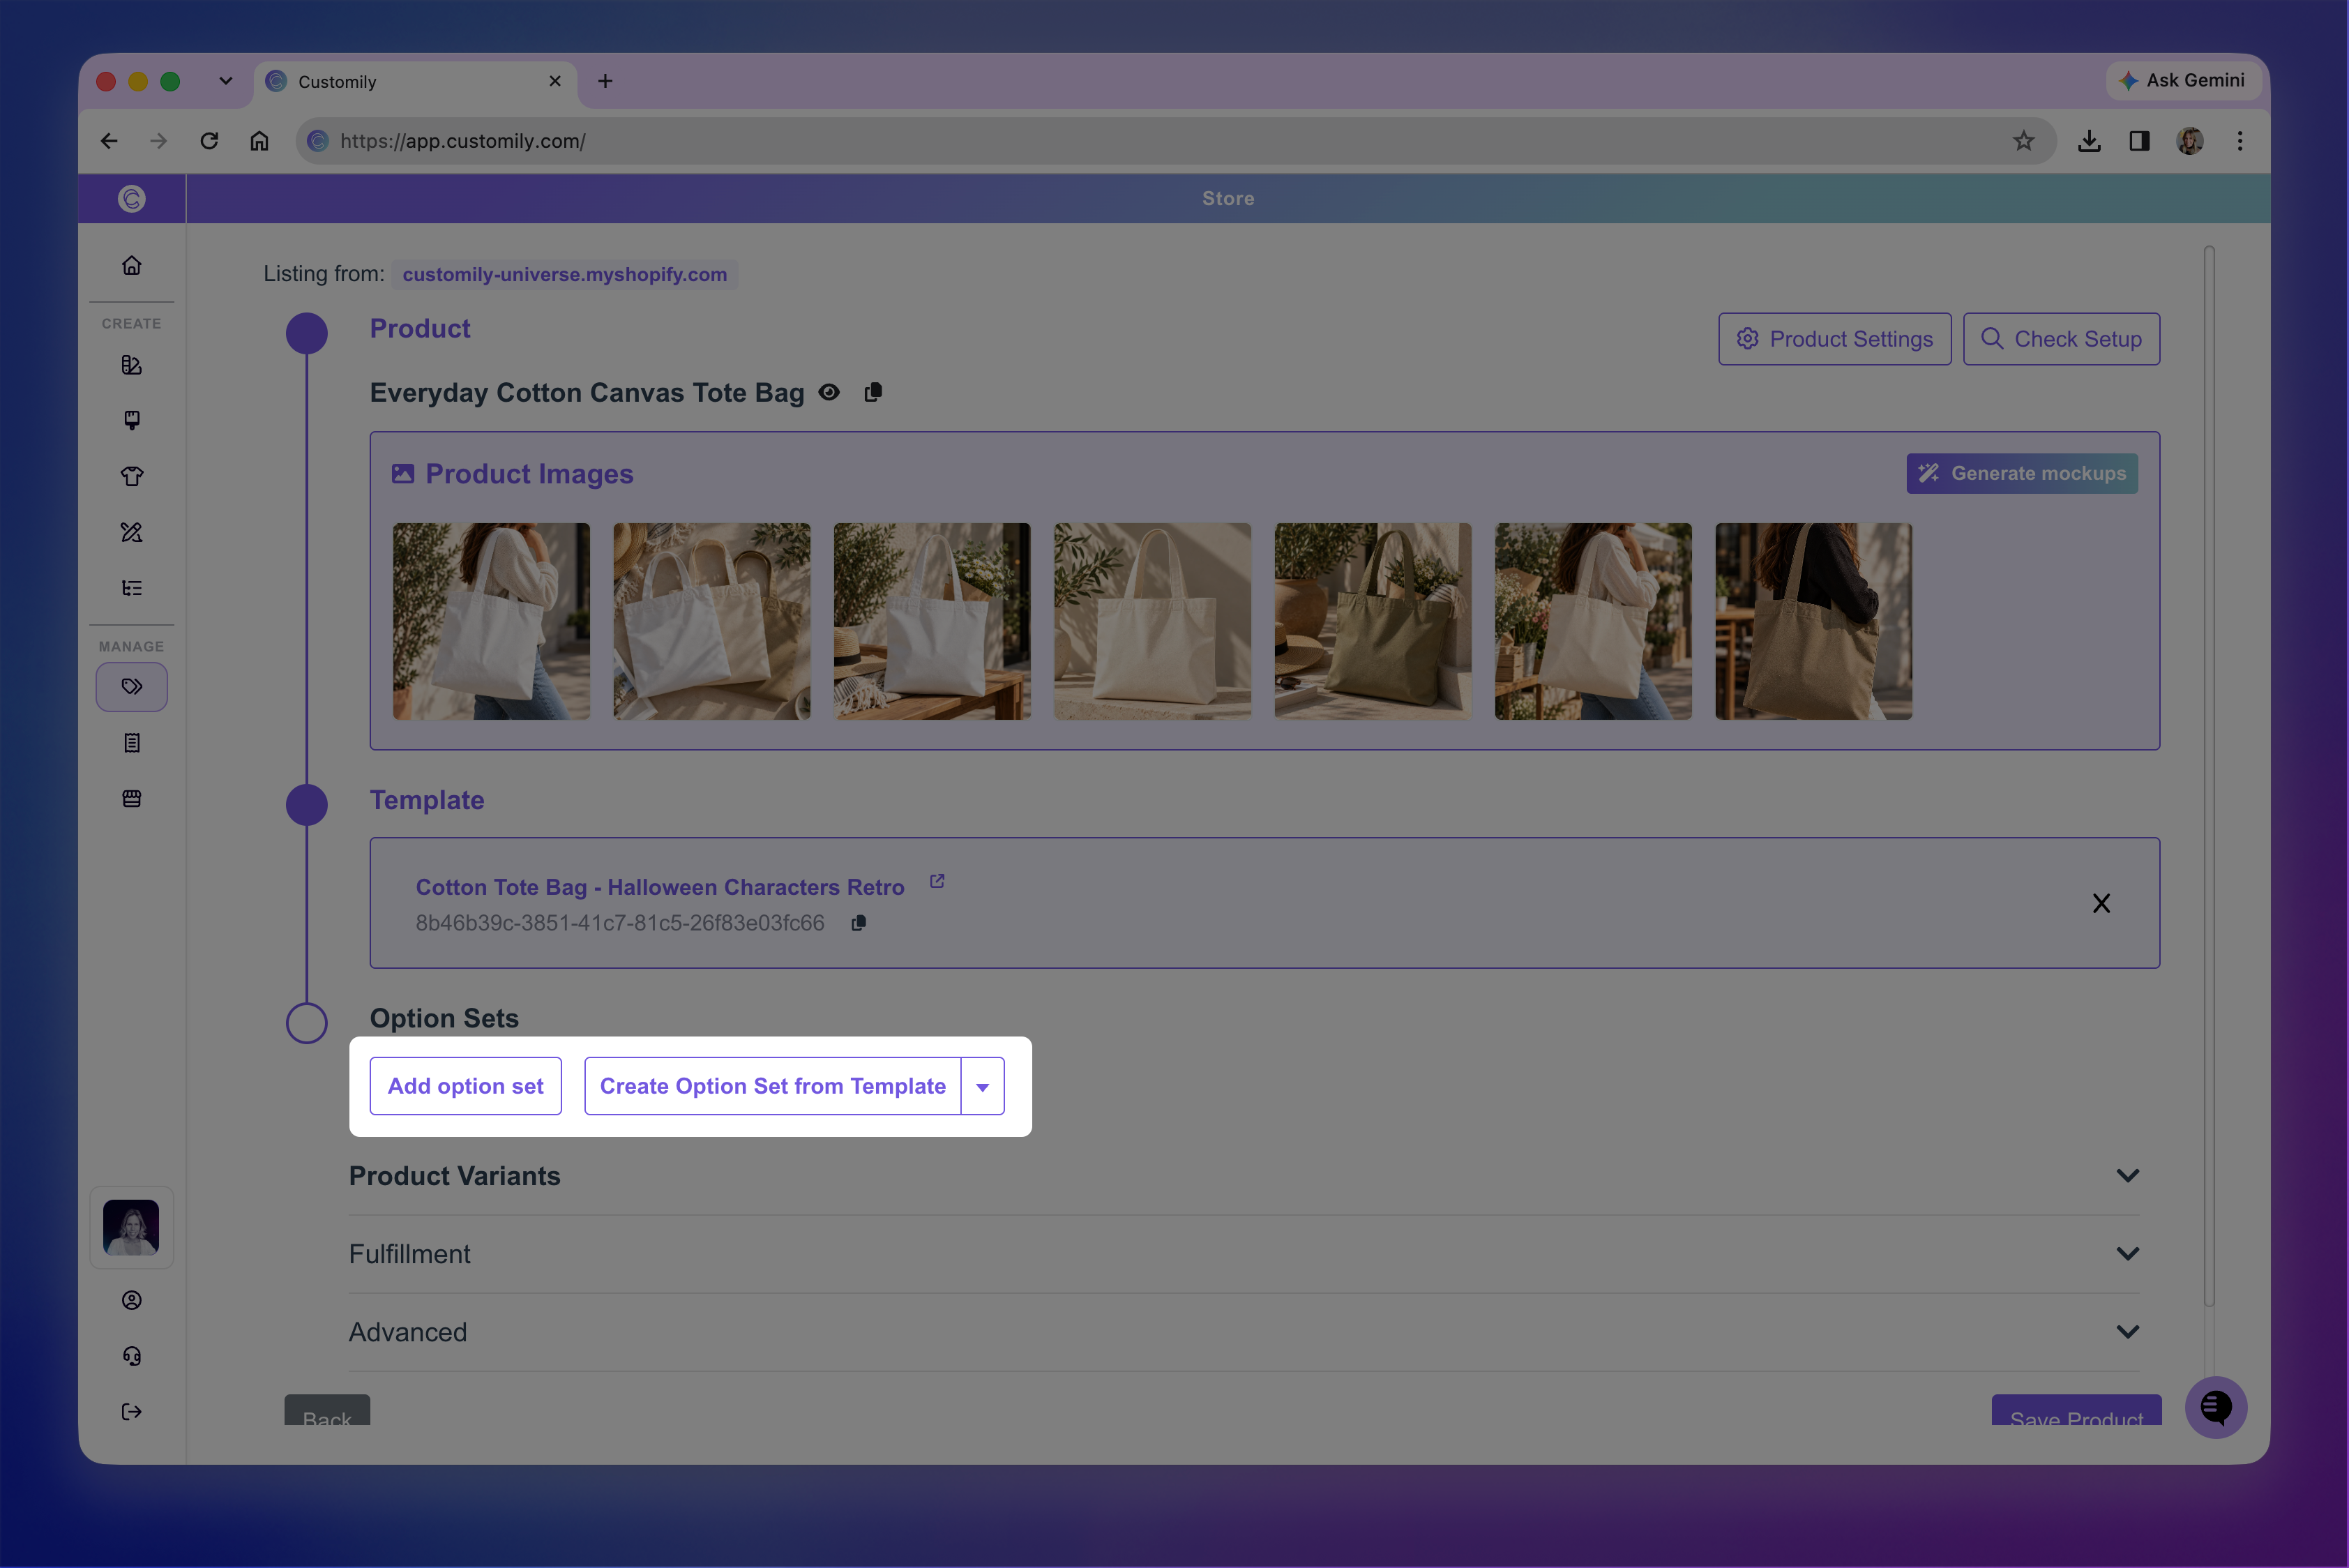The height and width of the screenshot is (1568, 2349).
Task: Click the Back button
Action: coord(327,1410)
